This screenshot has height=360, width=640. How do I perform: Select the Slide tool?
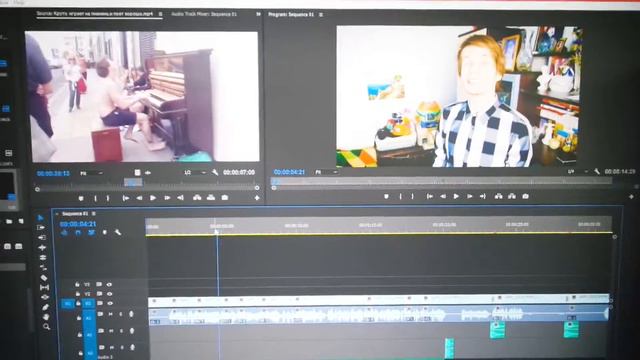pyautogui.click(x=45, y=297)
